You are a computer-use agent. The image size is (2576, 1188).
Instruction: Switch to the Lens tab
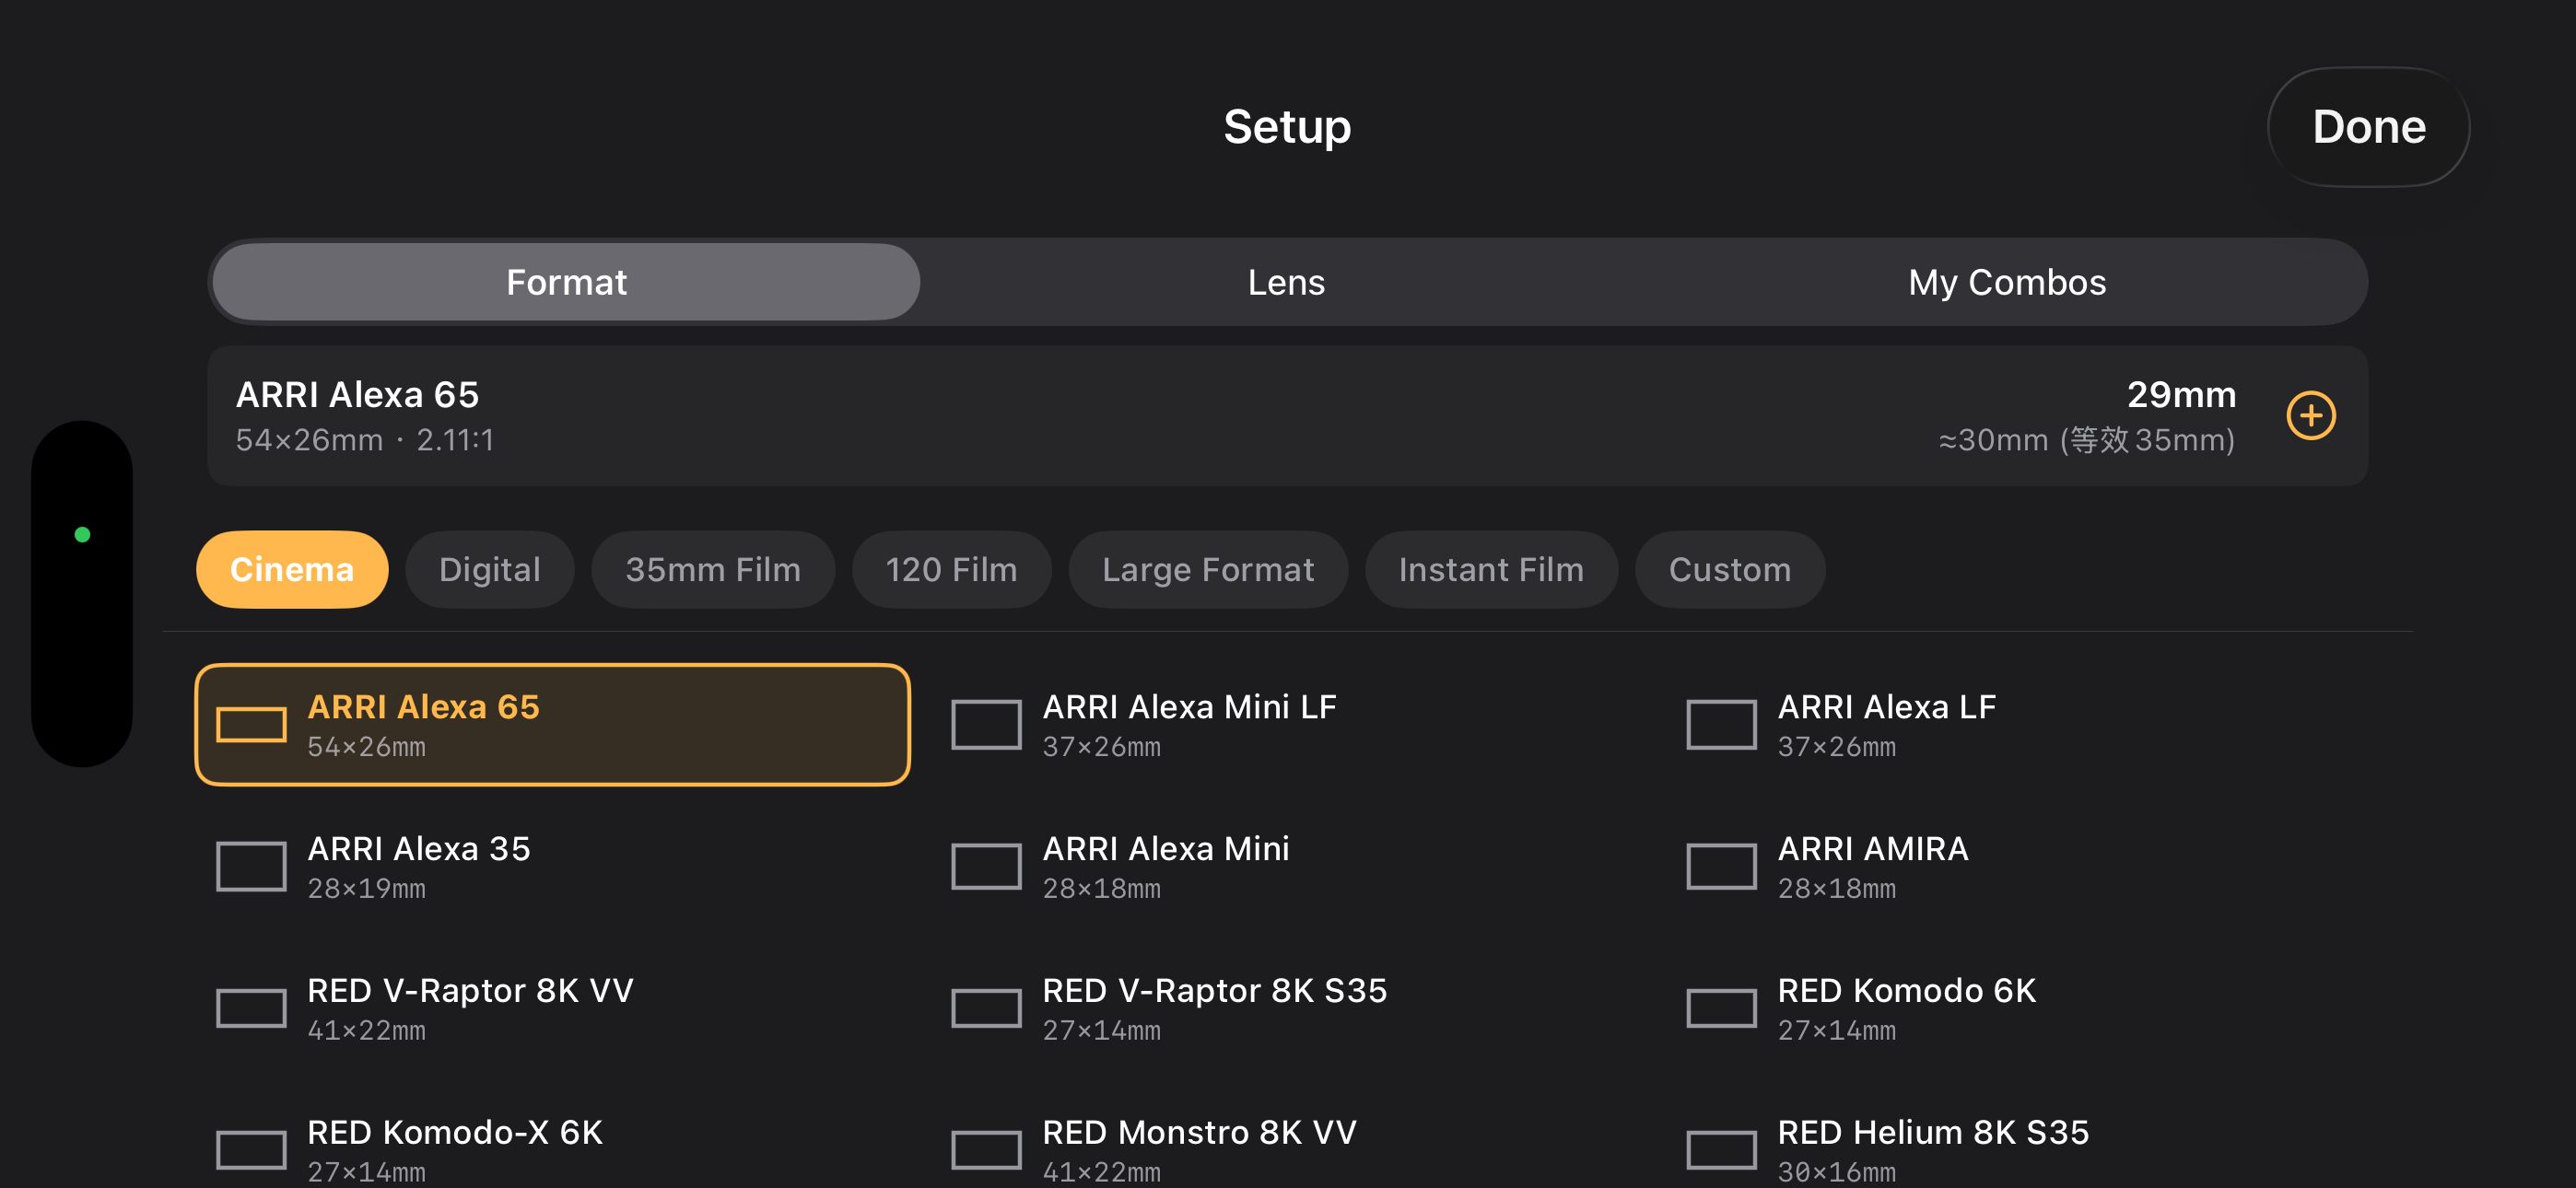[1286, 282]
